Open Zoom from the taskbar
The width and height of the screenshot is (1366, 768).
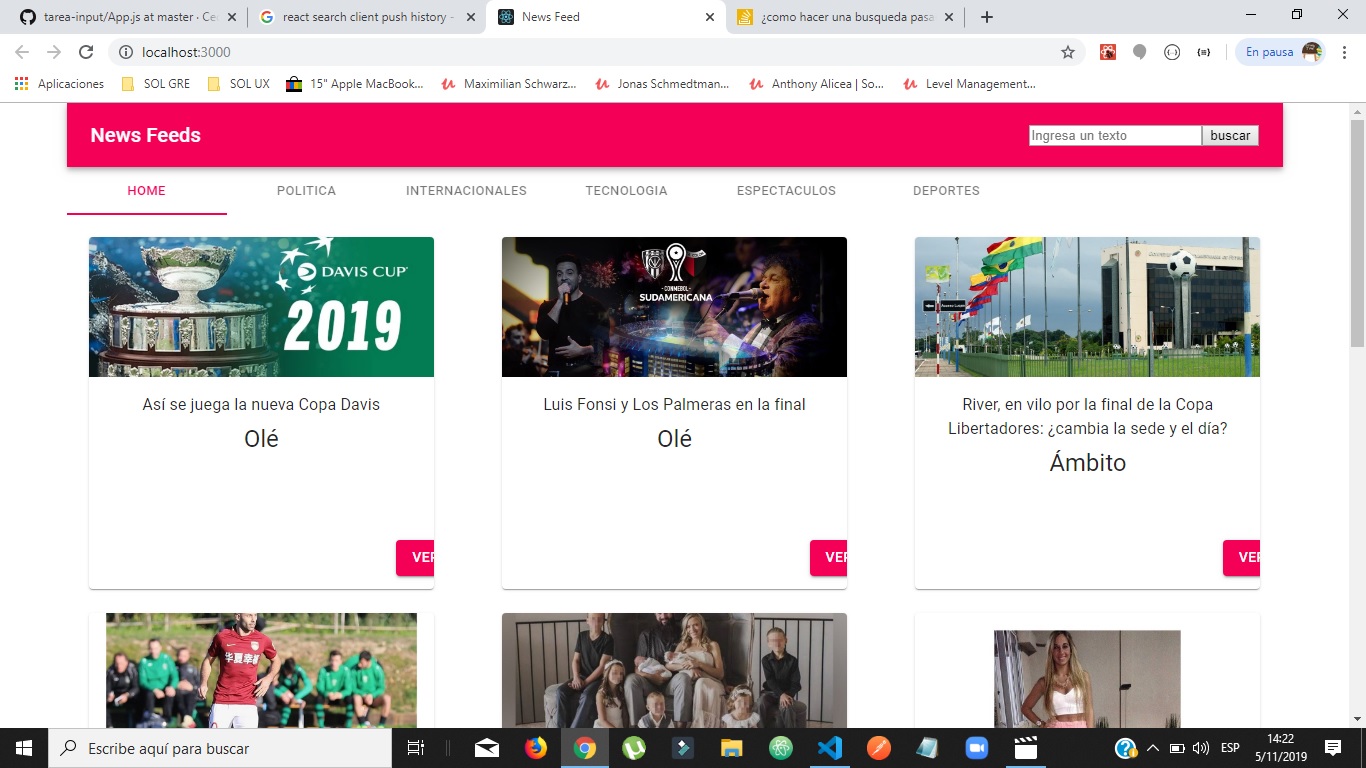(976, 748)
